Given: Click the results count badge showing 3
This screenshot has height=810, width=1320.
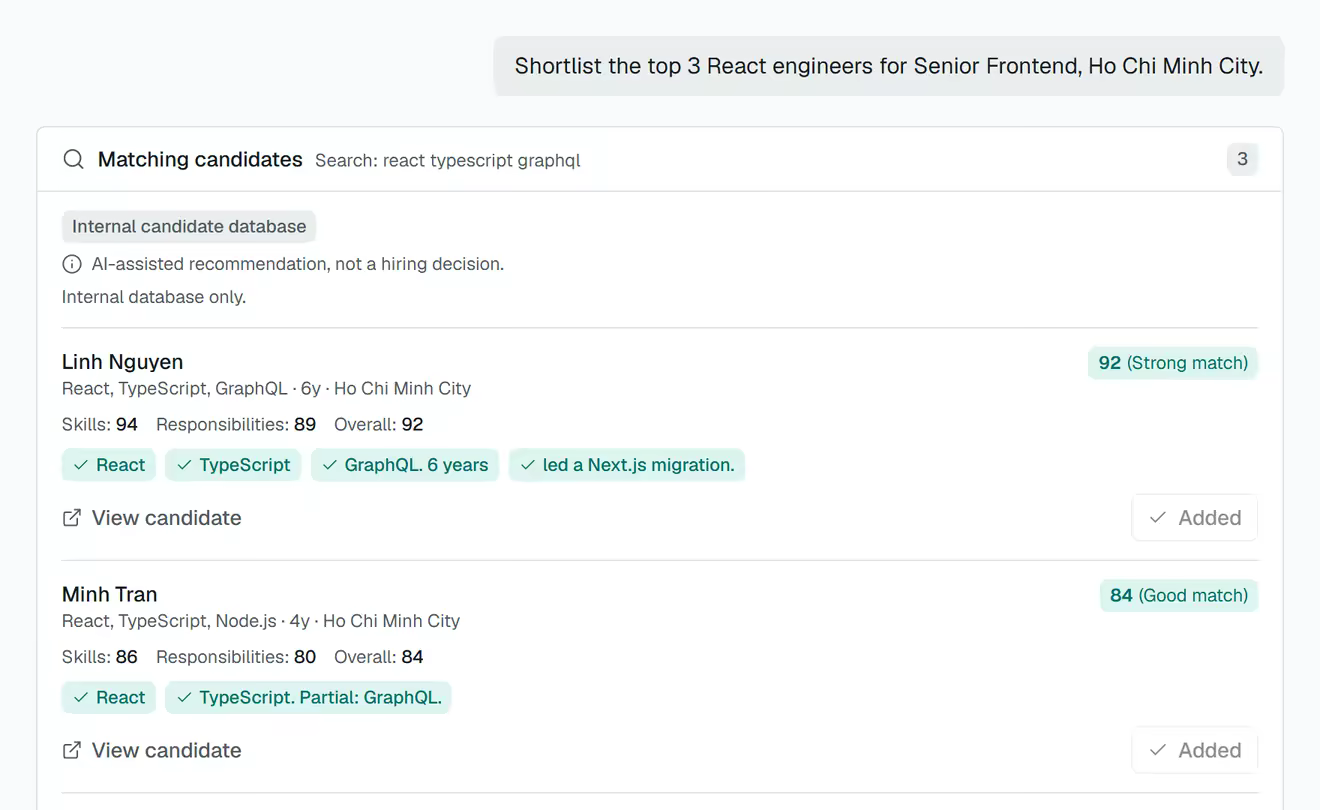Looking at the screenshot, I should [x=1242, y=159].
